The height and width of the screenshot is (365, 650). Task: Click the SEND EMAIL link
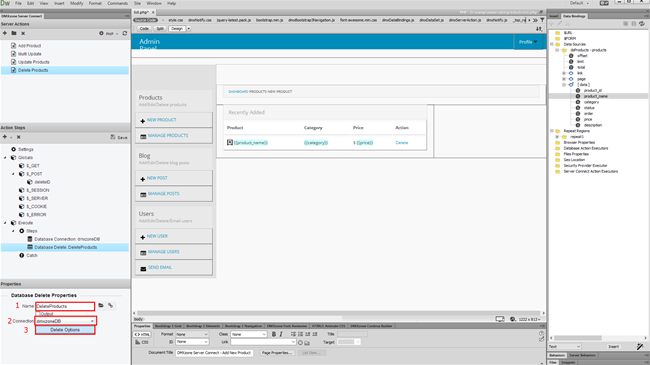point(160,268)
